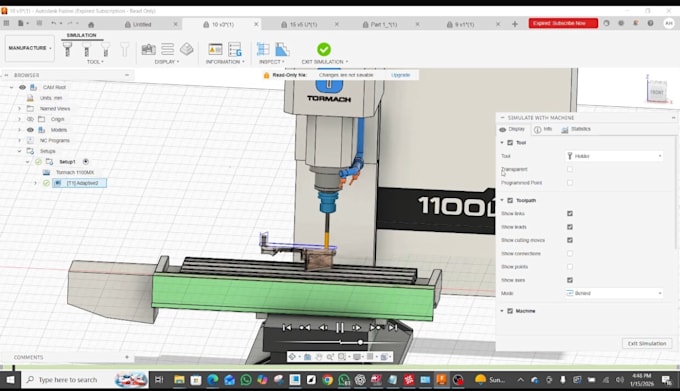
Task: Click the greyed-out fourth tool icon
Action: coord(124,49)
